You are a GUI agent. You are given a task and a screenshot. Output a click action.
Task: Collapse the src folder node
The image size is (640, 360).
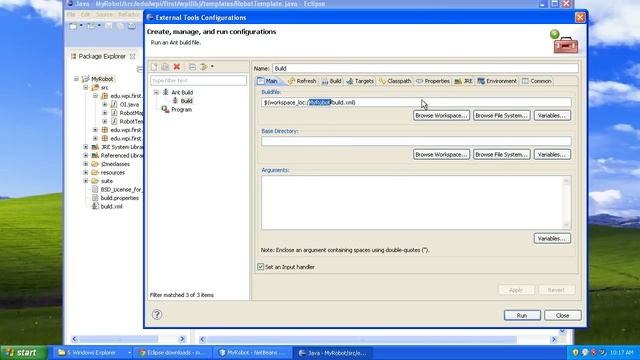point(86,87)
